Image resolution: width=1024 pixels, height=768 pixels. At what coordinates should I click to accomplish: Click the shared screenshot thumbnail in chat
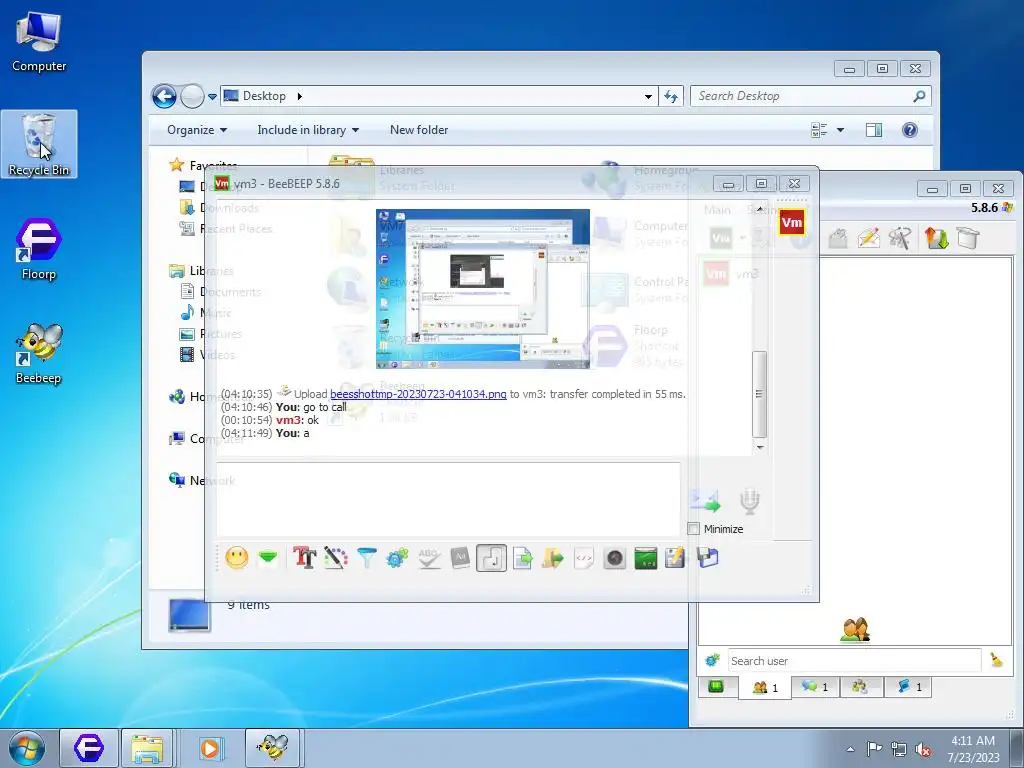(483, 289)
